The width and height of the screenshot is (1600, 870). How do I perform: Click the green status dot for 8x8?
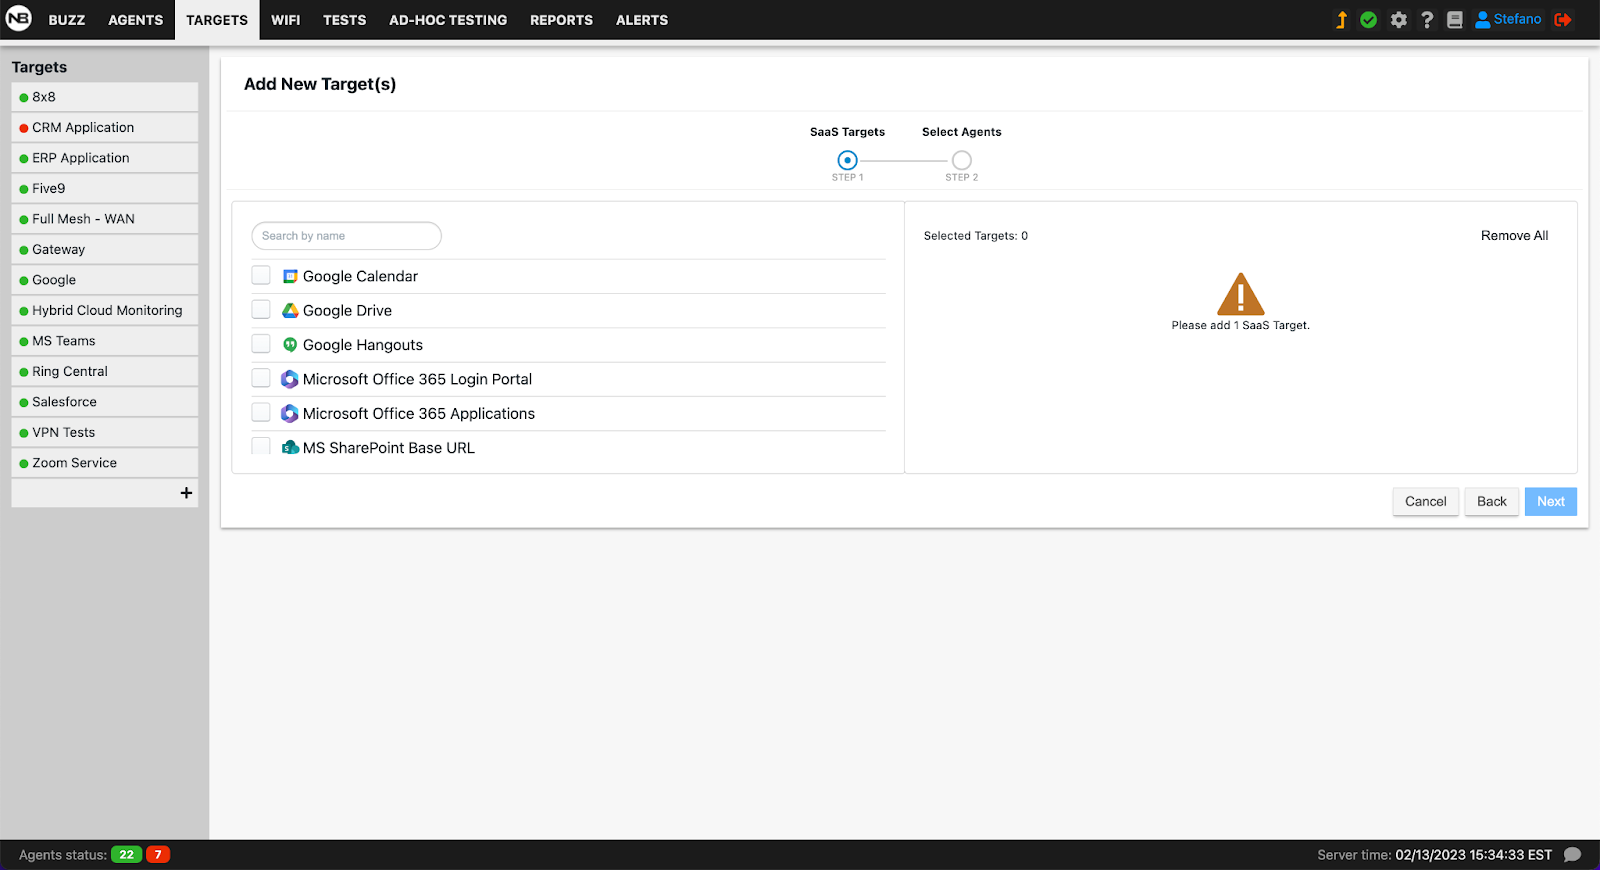(24, 98)
